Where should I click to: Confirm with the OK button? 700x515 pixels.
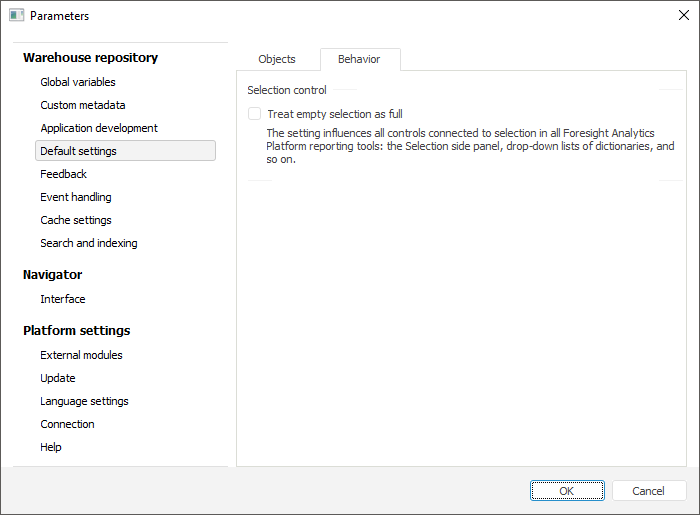click(567, 491)
